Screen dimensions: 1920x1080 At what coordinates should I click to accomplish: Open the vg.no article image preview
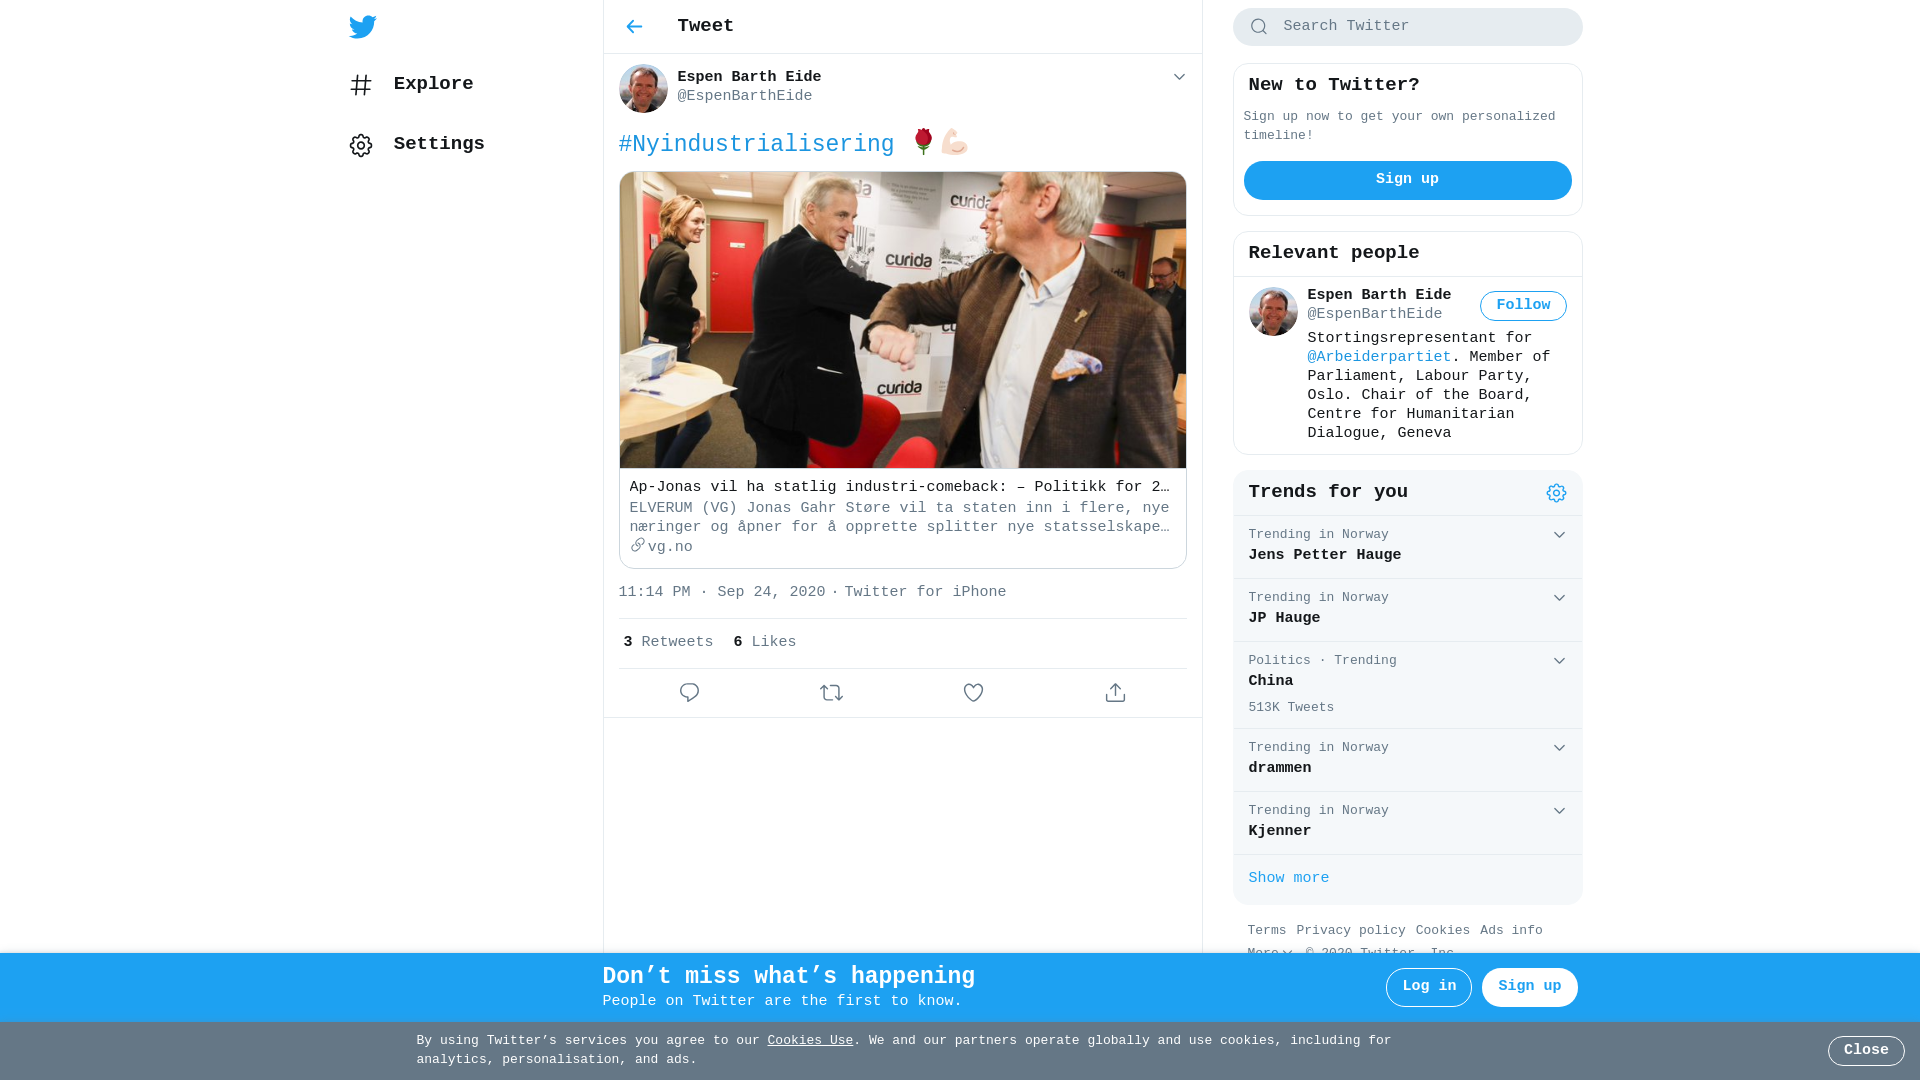pos(902,320)
